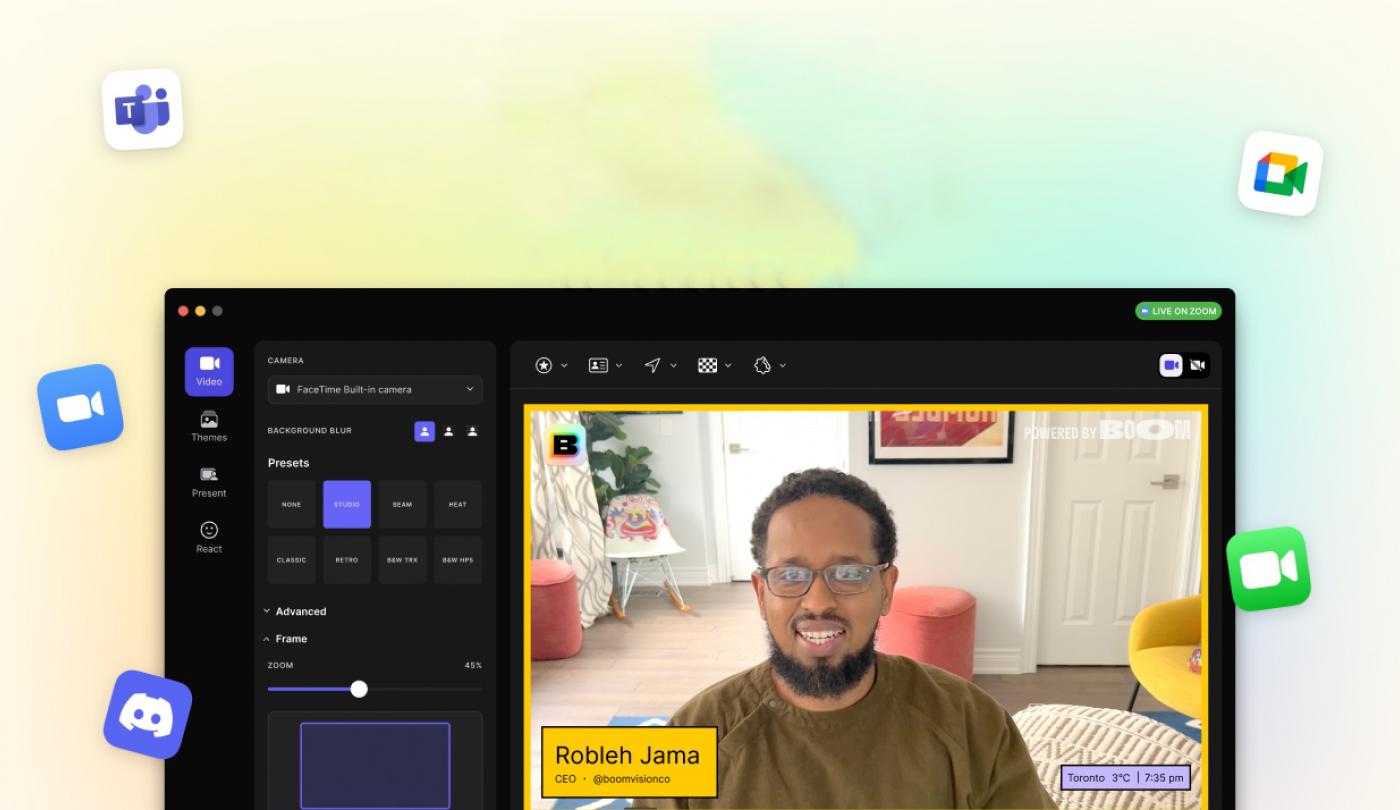Enable camera-on toggle in top right
Viewport: 1400px width, 810px height.
pyautogui.click(x=1172, y=366)
